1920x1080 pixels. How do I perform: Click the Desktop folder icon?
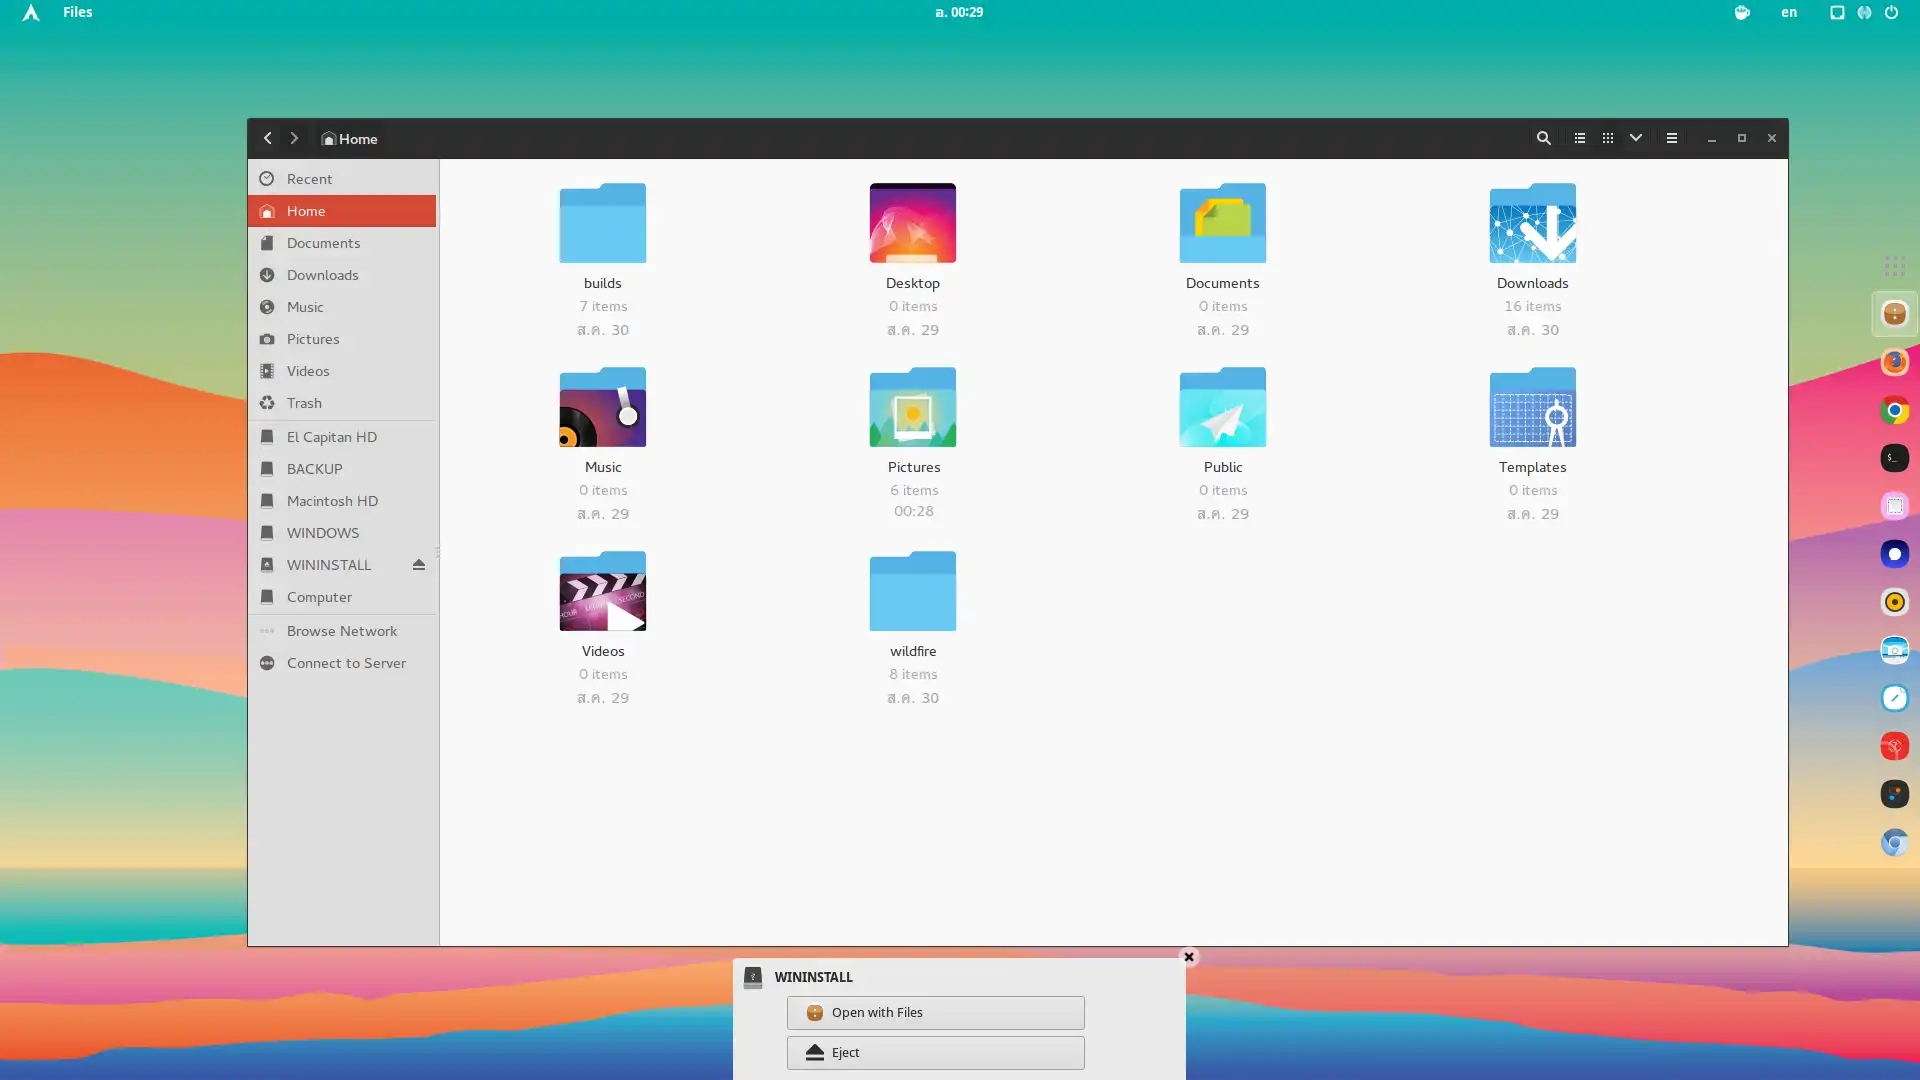(913, 222)
